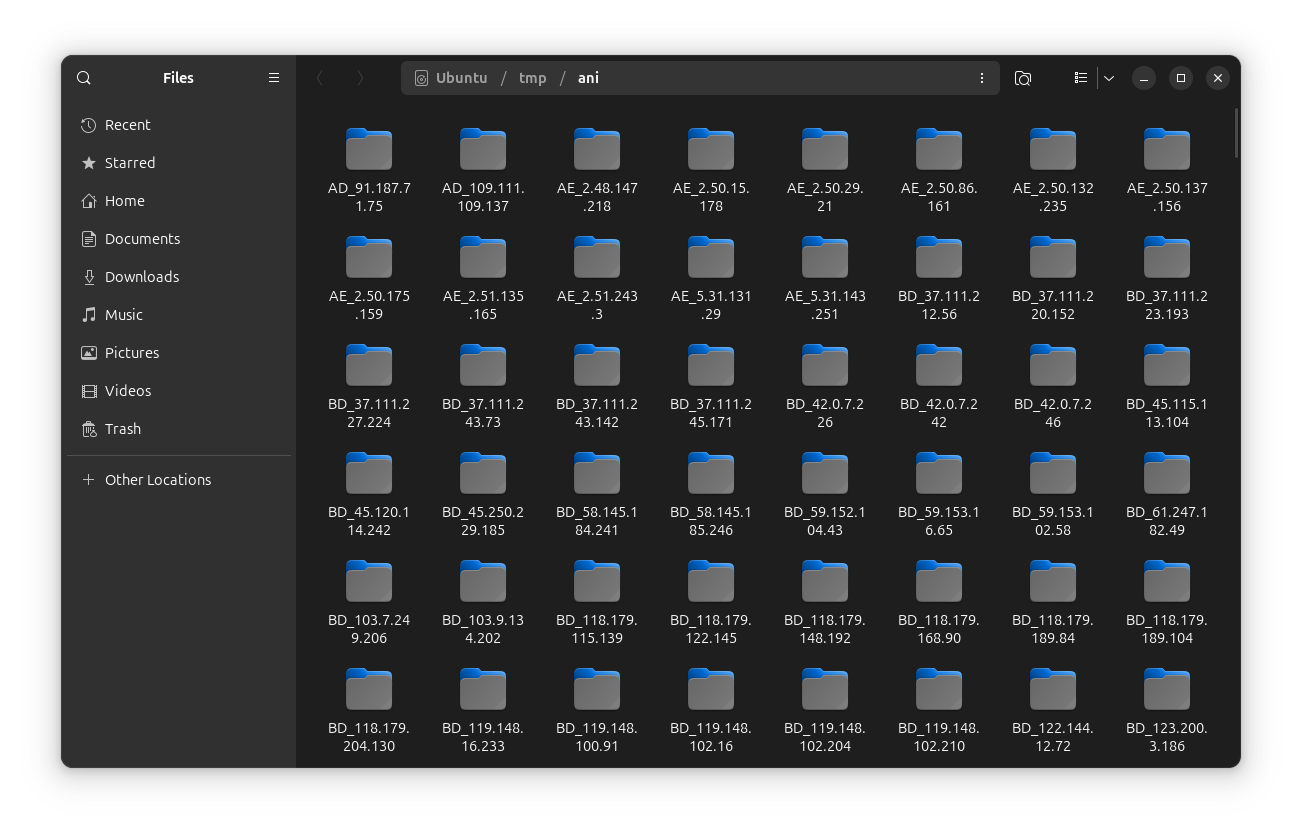Open the Recent sidebar item
Image resolution: width=1302 pixels, height=835 pixels.
[127, 125]
